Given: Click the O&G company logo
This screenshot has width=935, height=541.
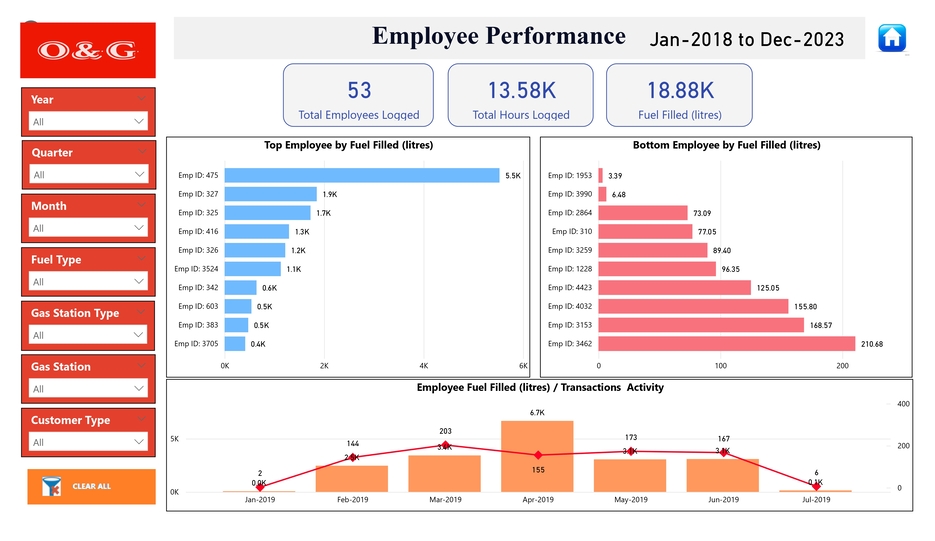Looking at the screenshot, I should 87,50.
